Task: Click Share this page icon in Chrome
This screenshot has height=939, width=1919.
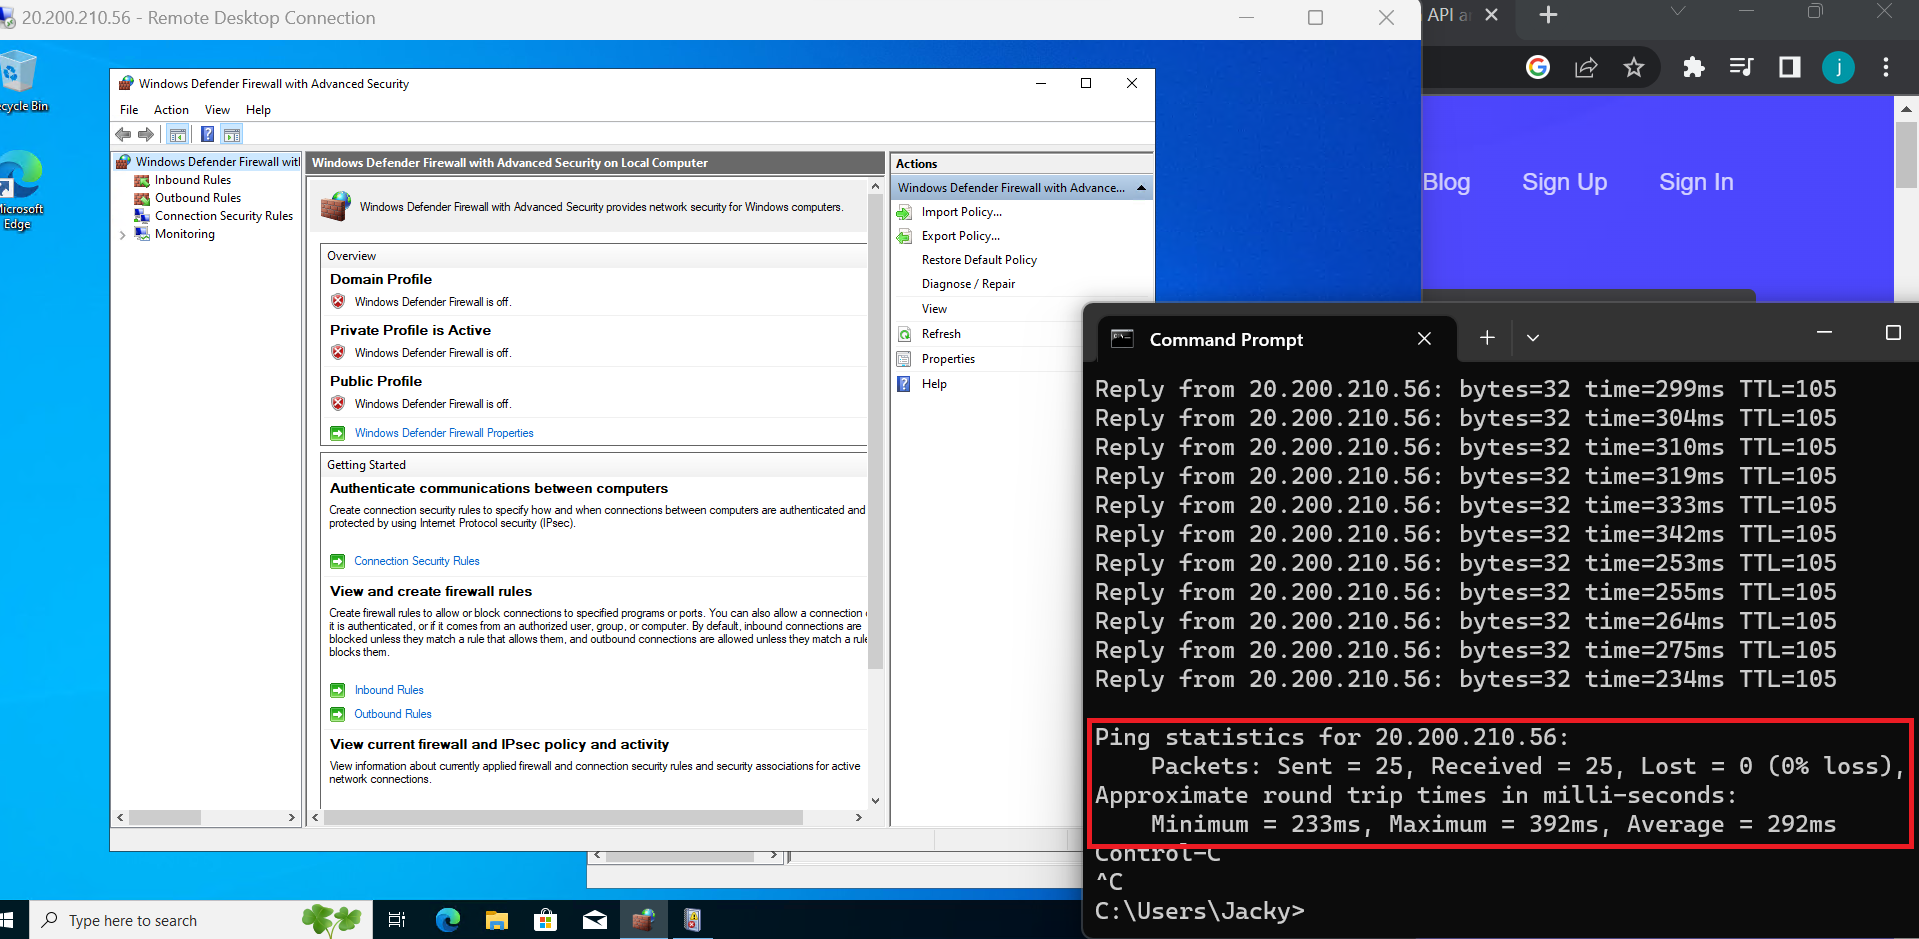Action: 1586,67
